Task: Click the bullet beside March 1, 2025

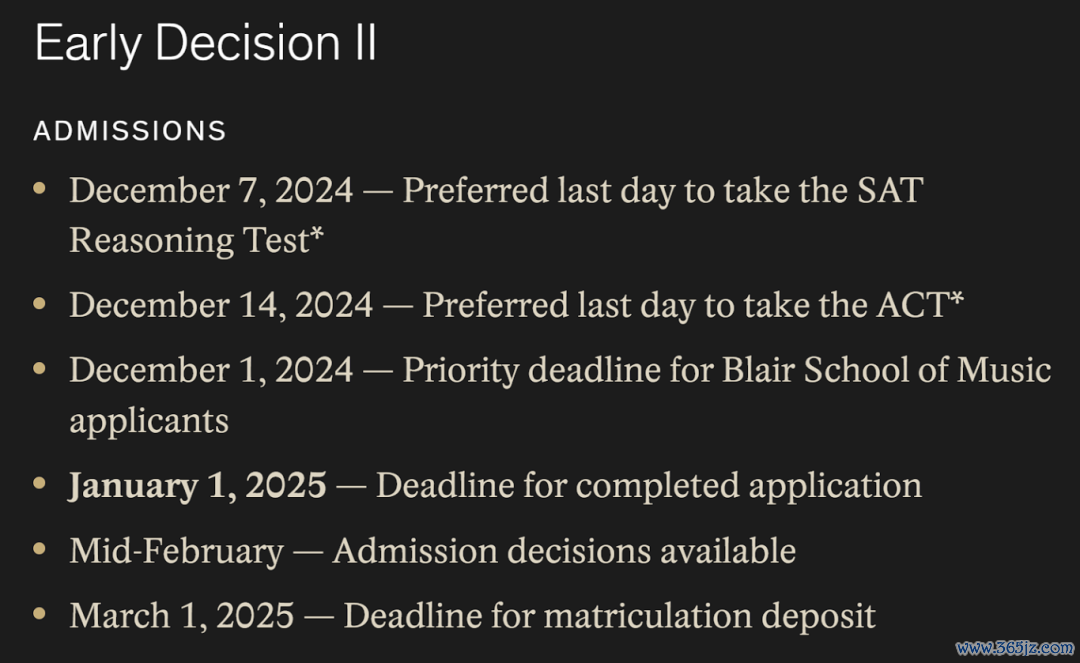Action: (x=39, y=613)
